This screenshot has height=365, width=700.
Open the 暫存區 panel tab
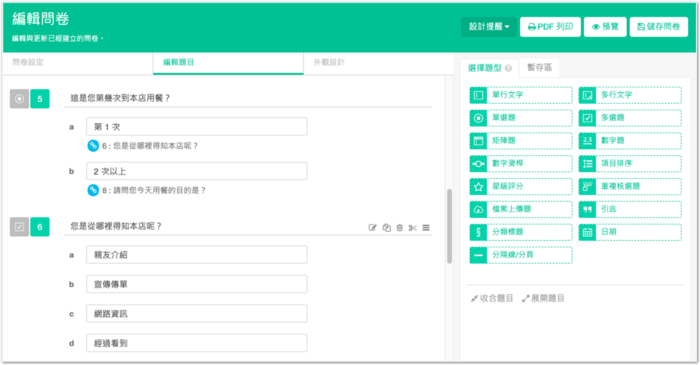tap(539, 67)
